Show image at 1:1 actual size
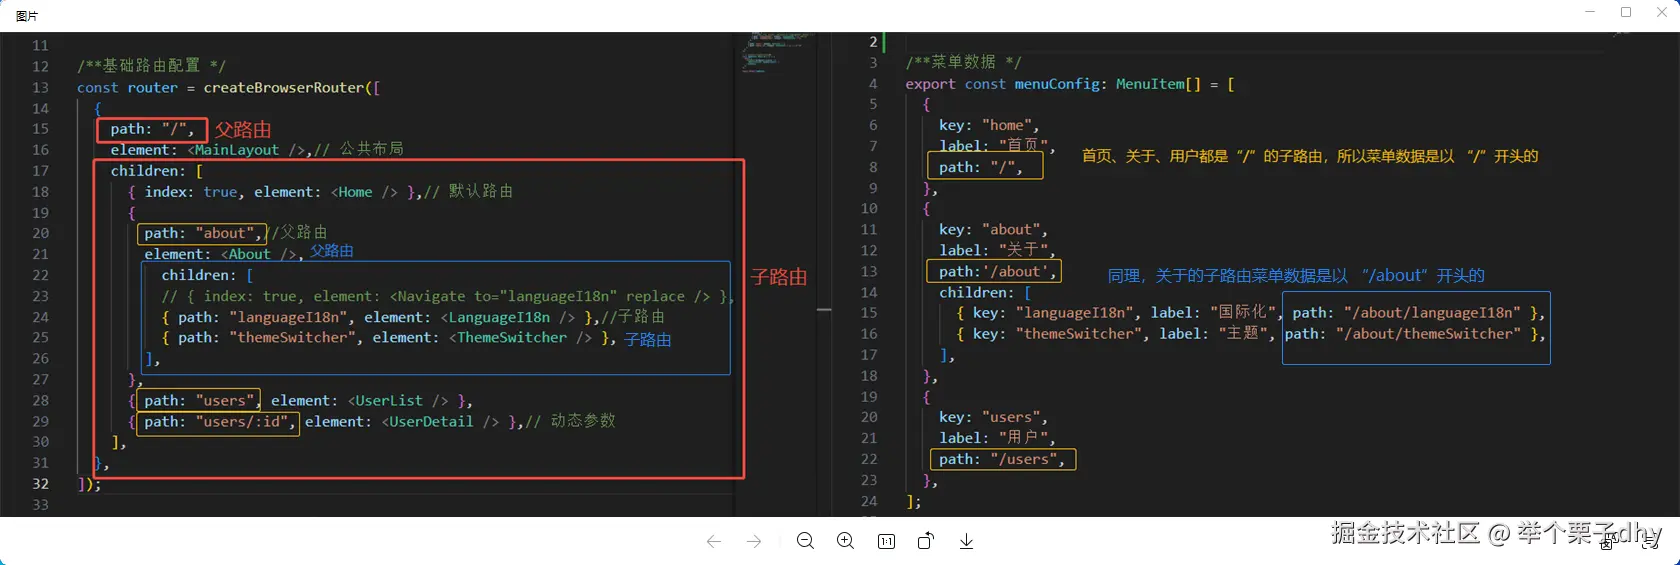Image resolution: width=1680 pixels, height=565 pixels. coord(886,541)
